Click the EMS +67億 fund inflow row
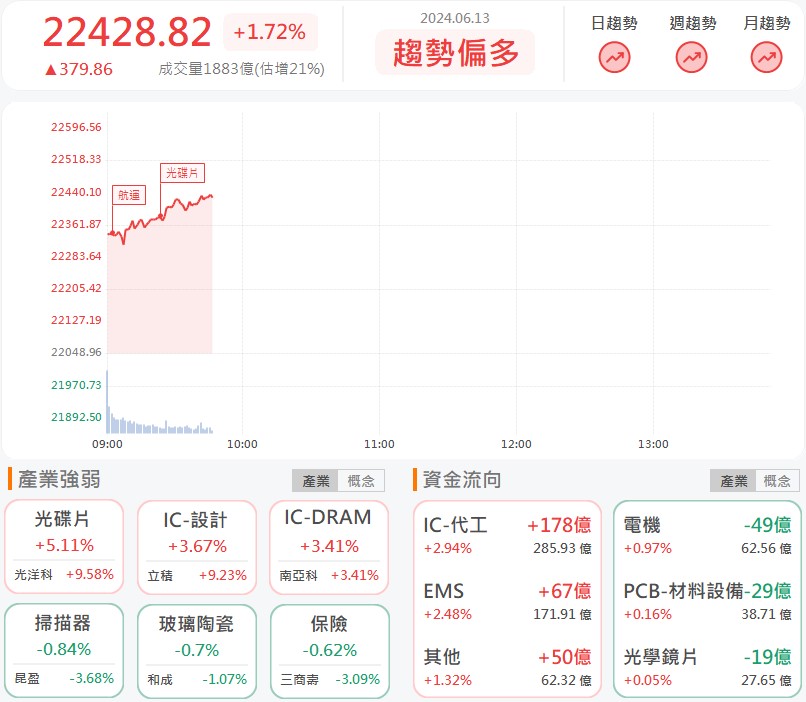806x702 pixels. pos(507,602)
